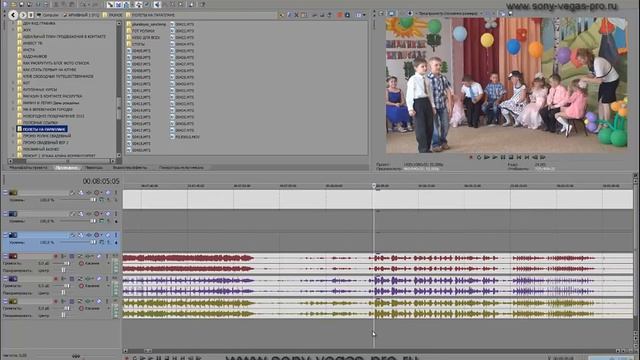Click the New project icon in main toolbar

click(x=5, y=4)
